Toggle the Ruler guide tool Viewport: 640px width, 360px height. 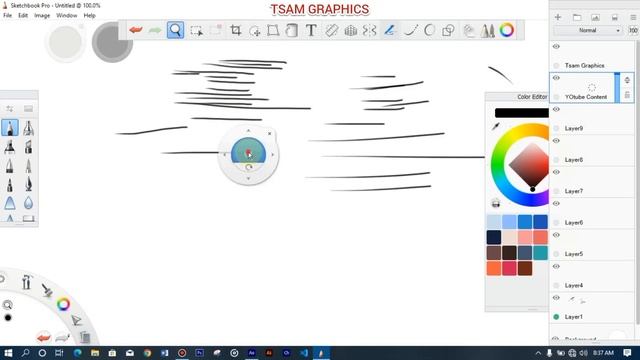tap(331, 30)
